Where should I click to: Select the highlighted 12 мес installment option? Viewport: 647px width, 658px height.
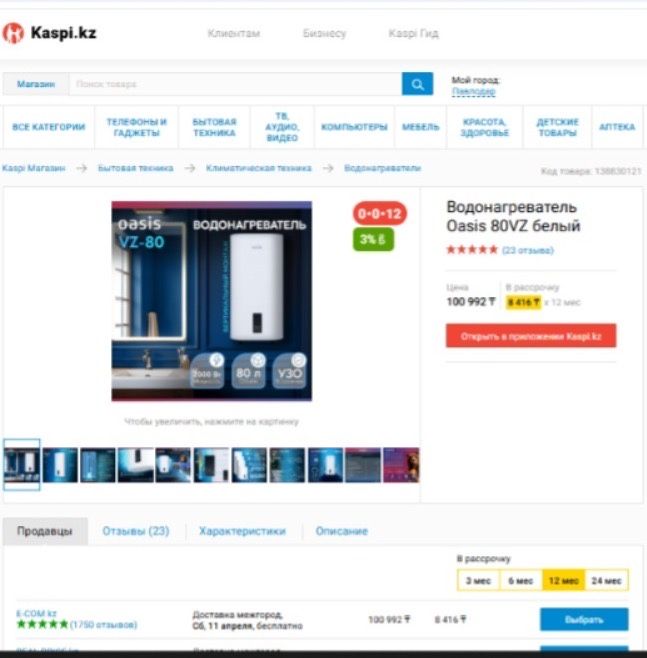pos(564,581)
